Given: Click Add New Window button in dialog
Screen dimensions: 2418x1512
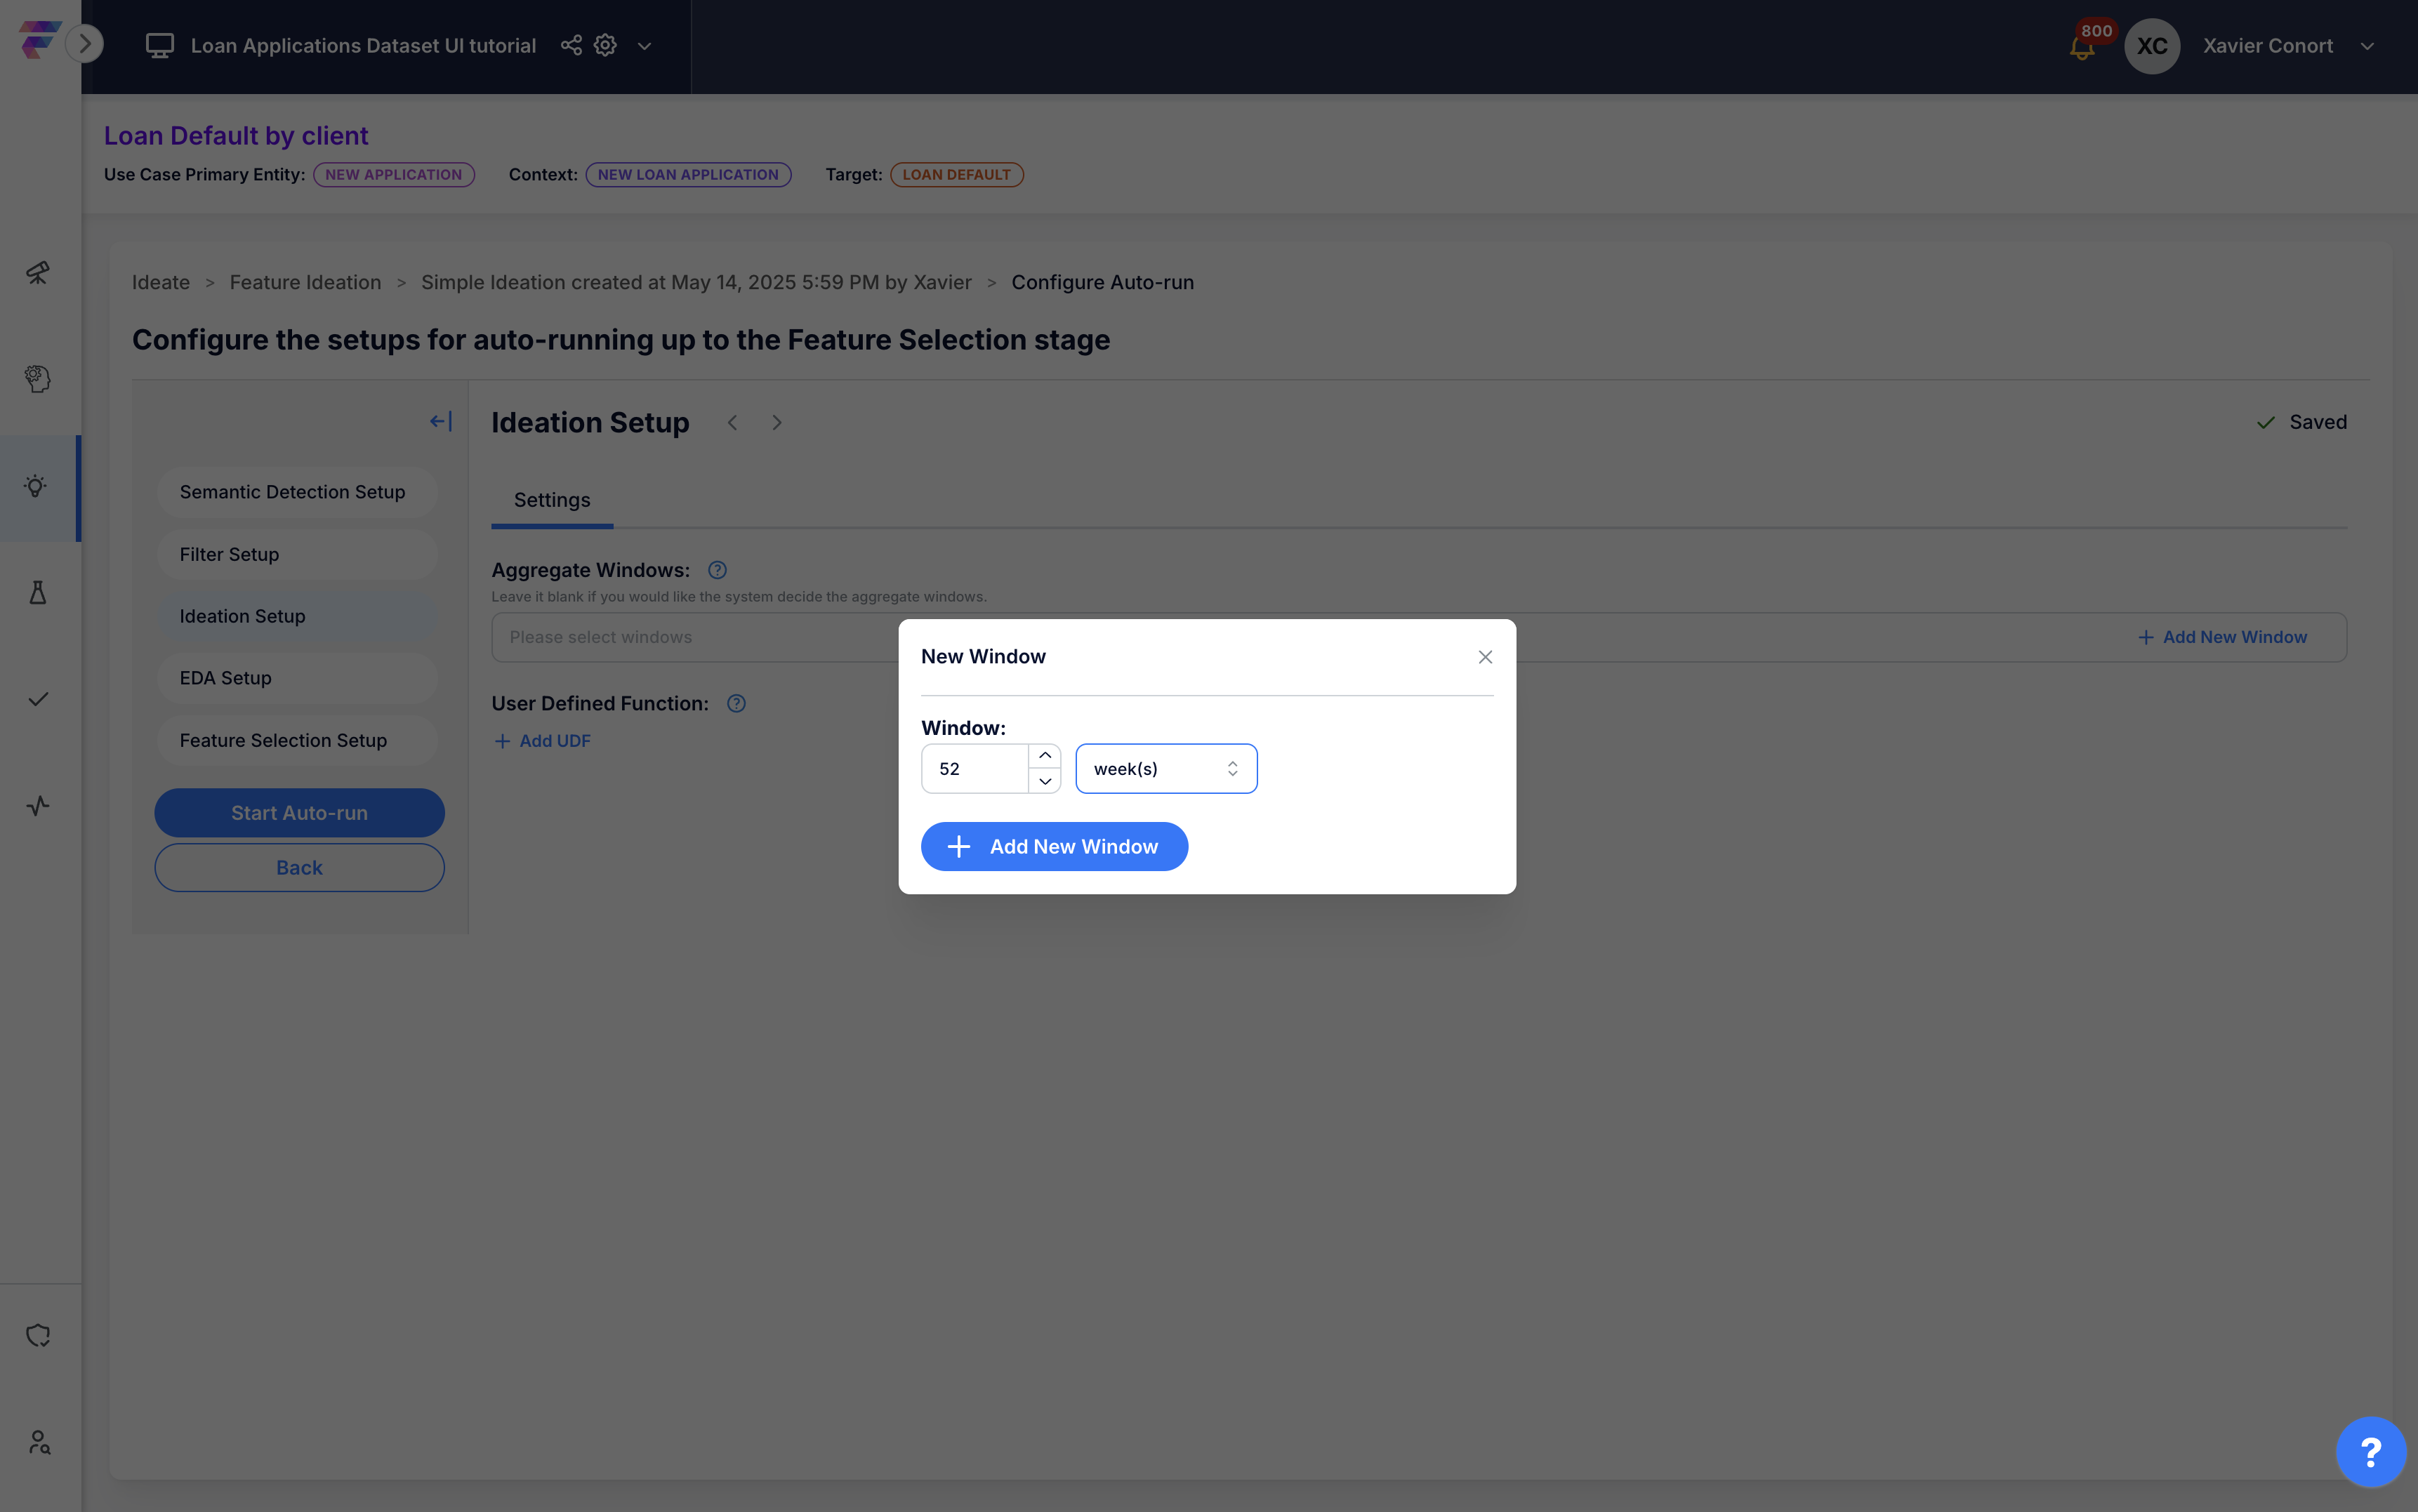Looking at the screenshot, I should 1054,847.
